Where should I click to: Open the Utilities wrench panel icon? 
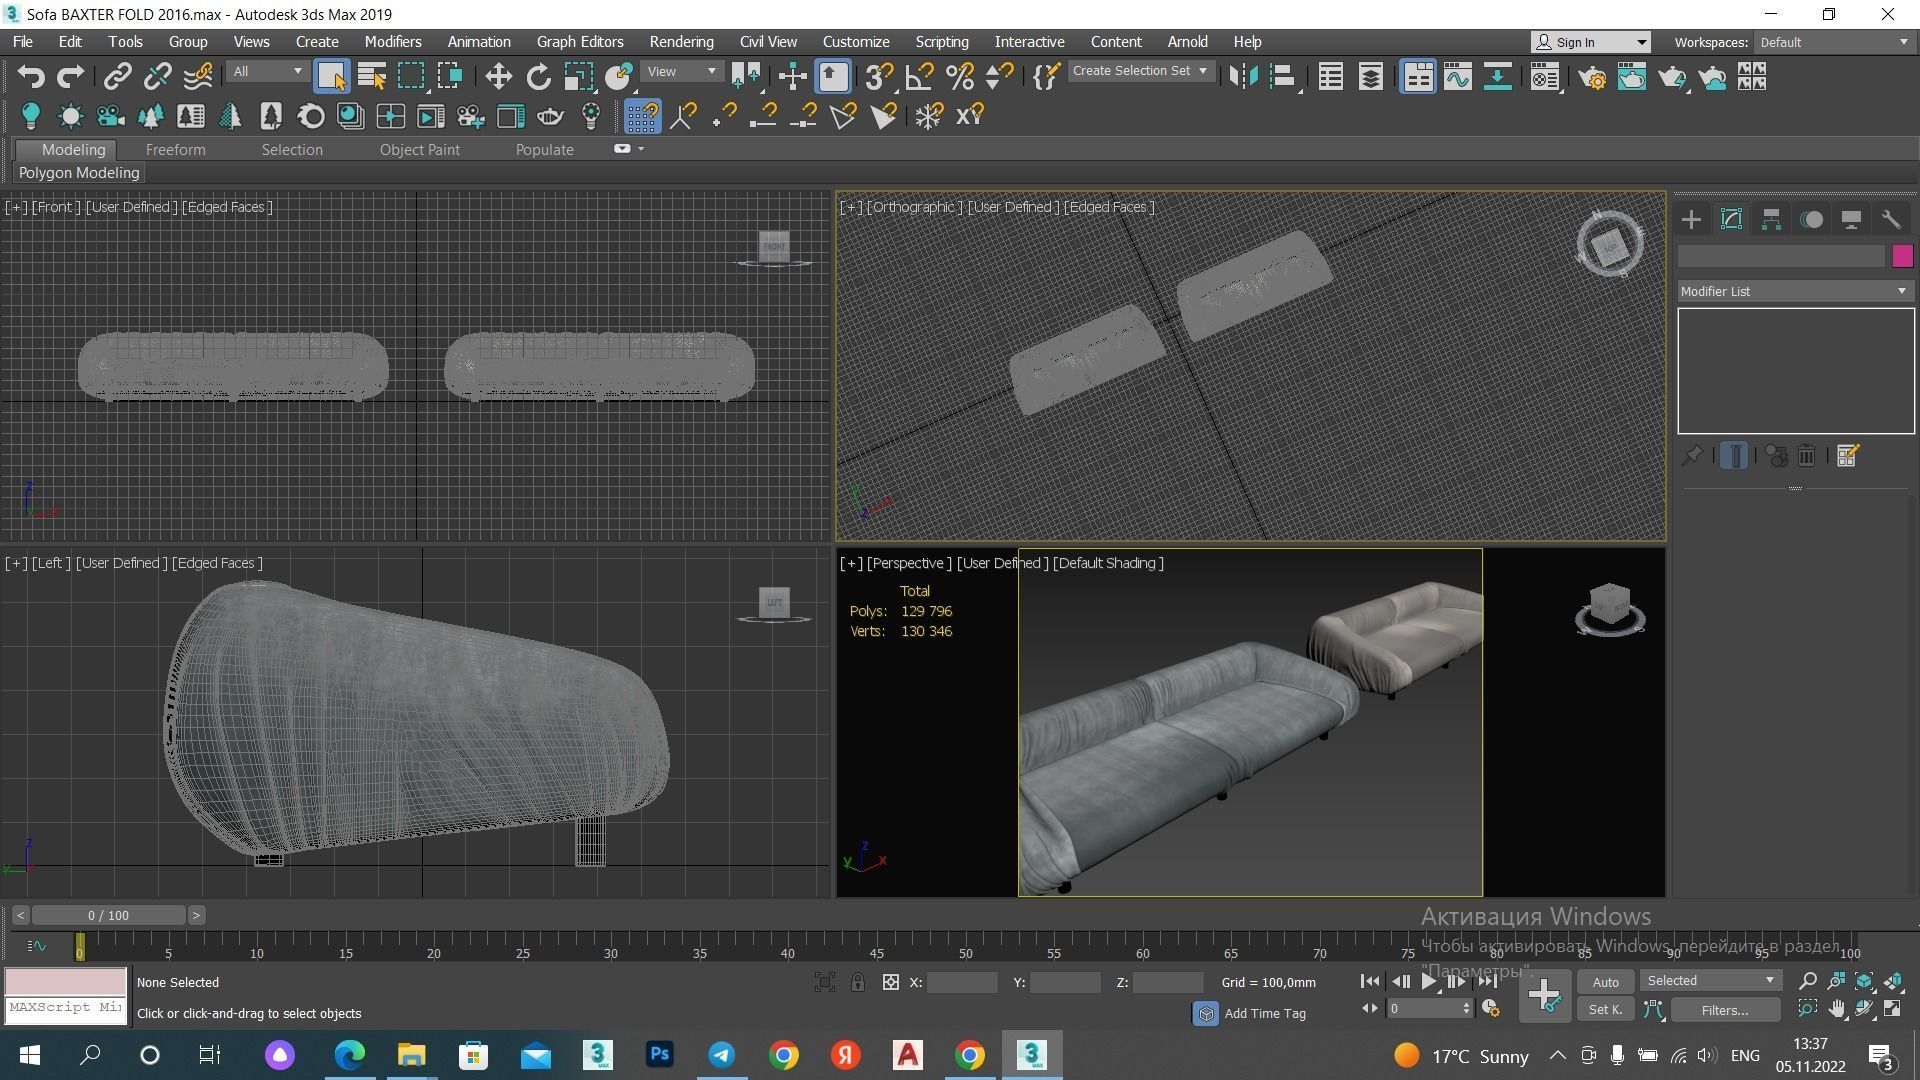click(1890, 220)
